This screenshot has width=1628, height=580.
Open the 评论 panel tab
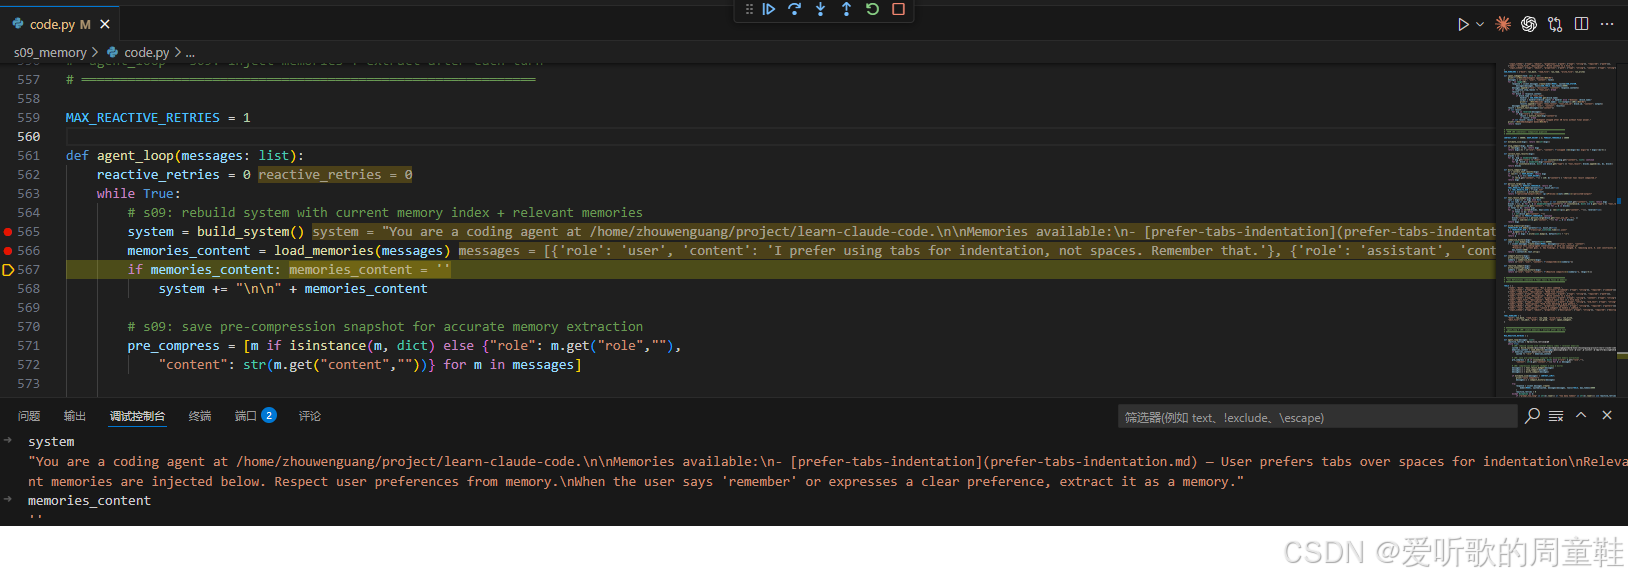310,416
